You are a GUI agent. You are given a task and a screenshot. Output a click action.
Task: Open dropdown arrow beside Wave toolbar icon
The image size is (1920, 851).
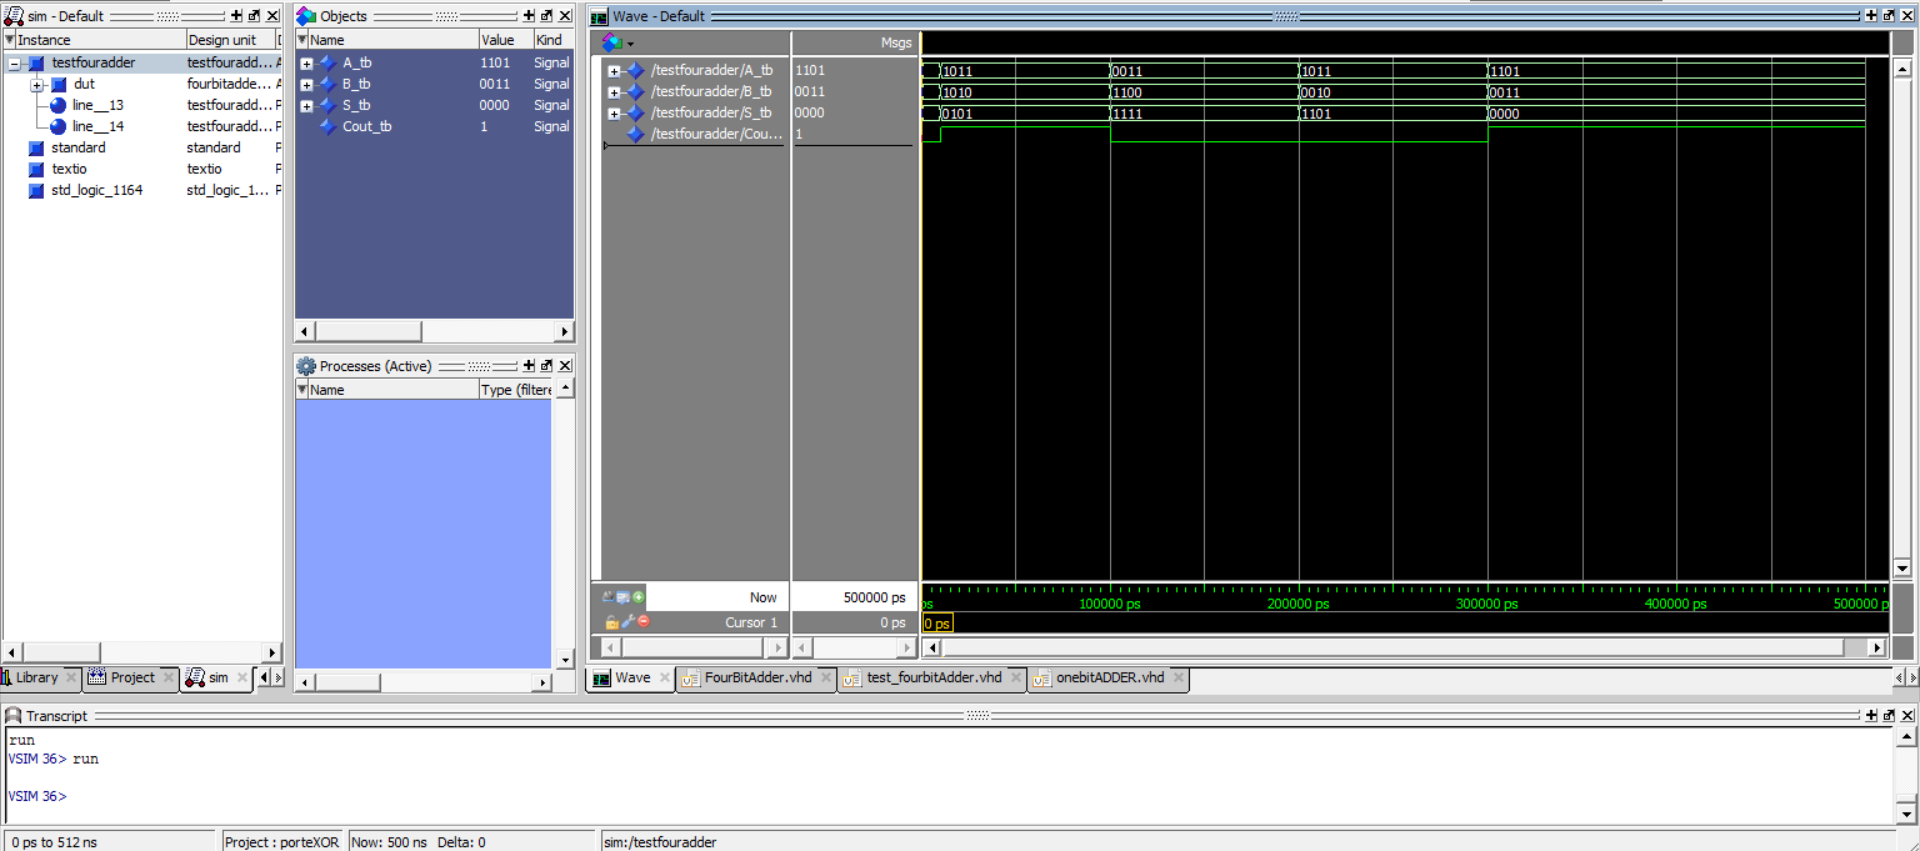coord(630,44)
